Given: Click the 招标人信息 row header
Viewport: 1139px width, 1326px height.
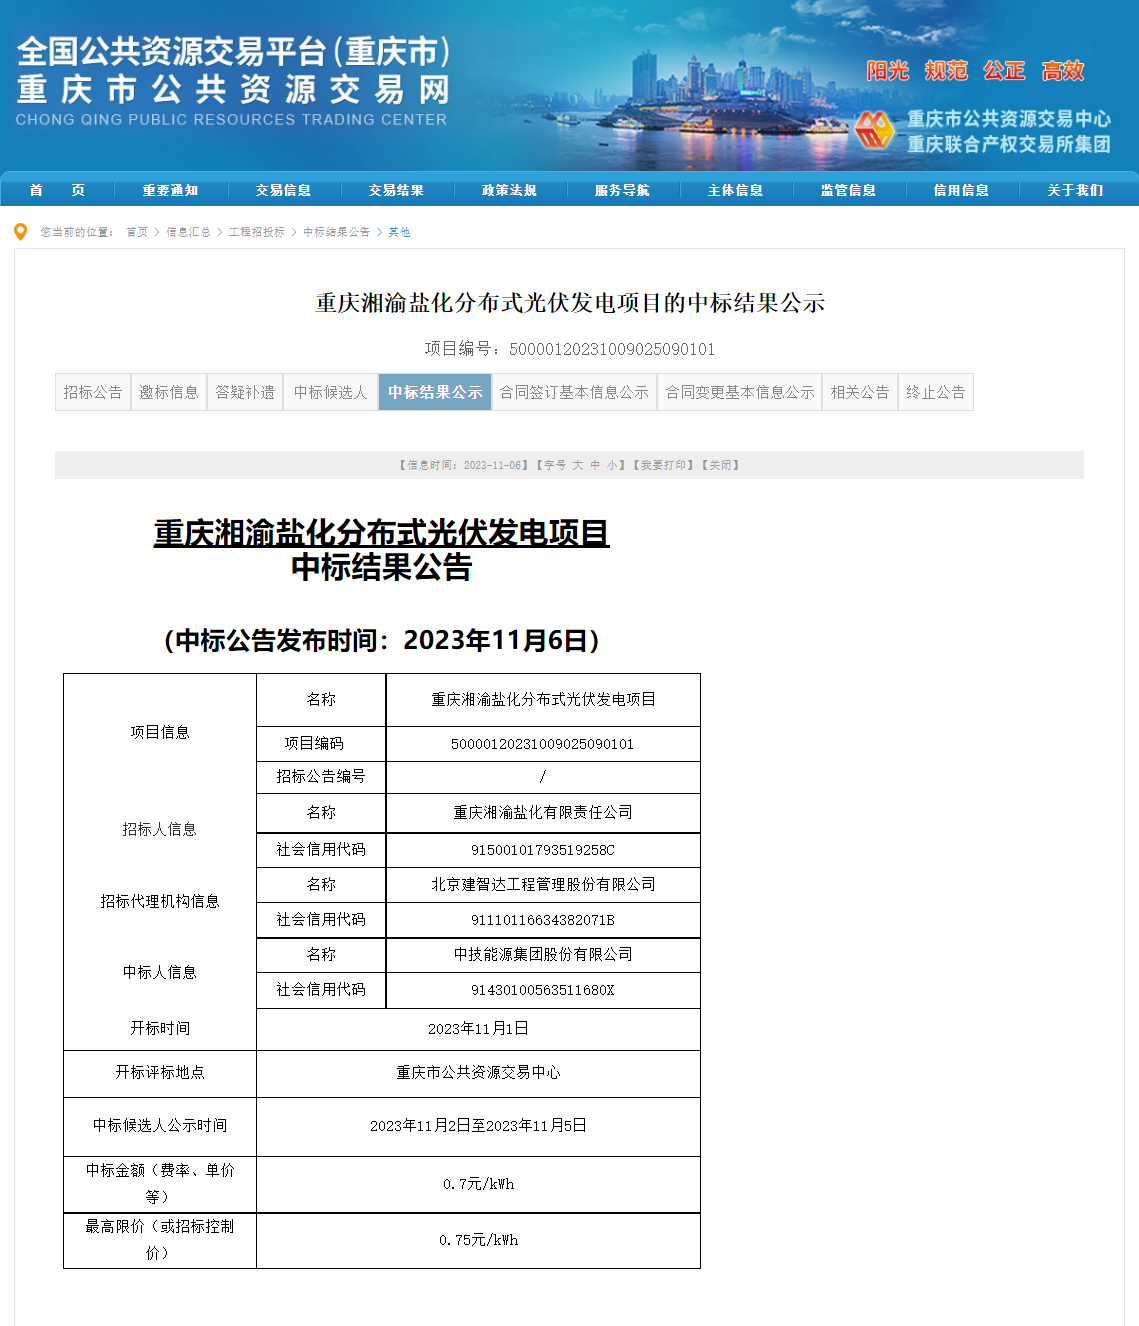Looking at the screenshot, I should (x=160, y=829).
